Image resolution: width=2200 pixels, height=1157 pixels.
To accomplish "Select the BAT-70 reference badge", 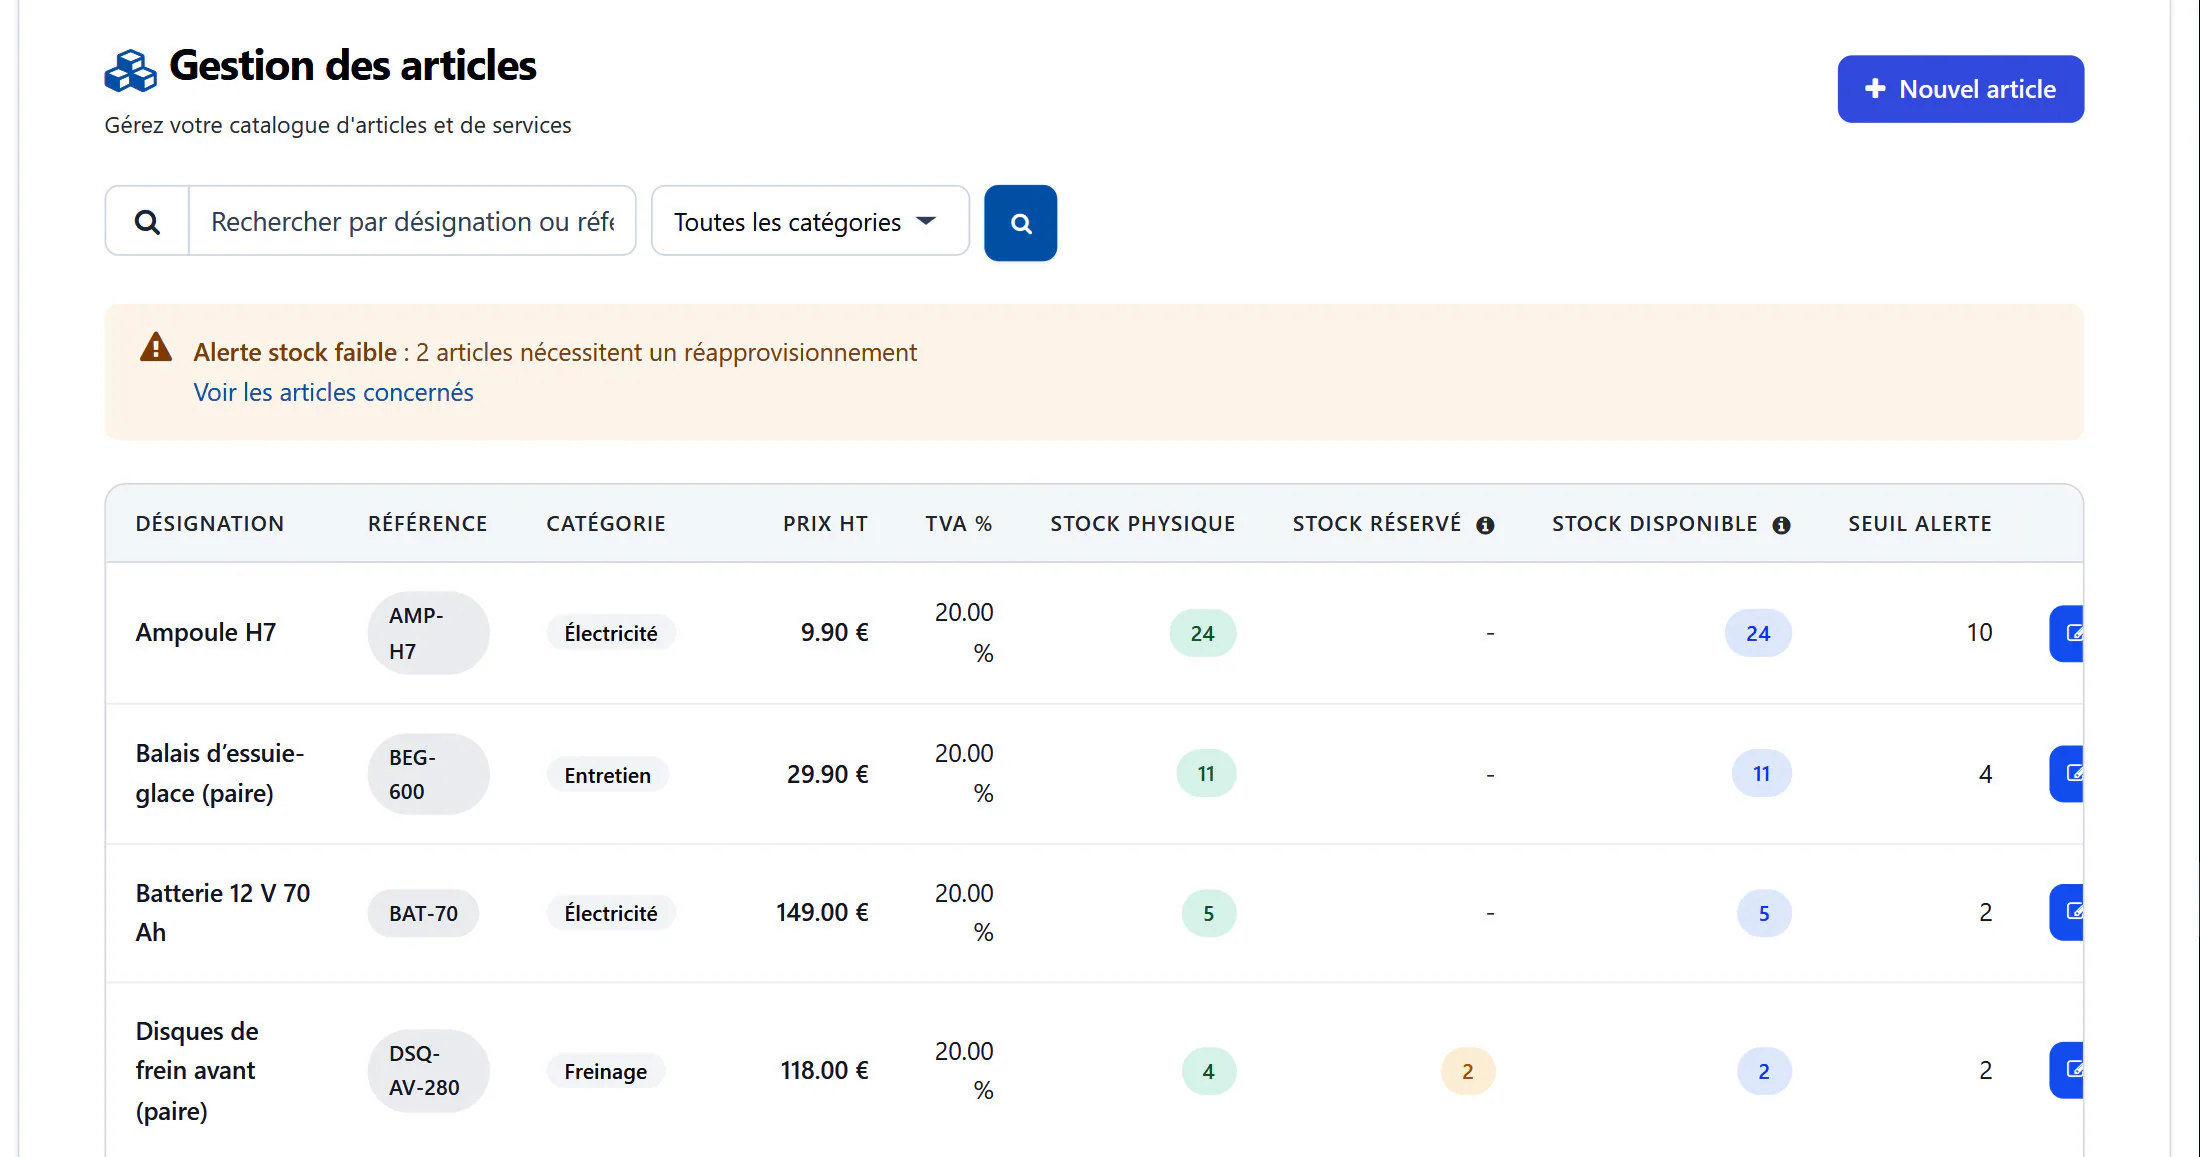I will [423, 913].
